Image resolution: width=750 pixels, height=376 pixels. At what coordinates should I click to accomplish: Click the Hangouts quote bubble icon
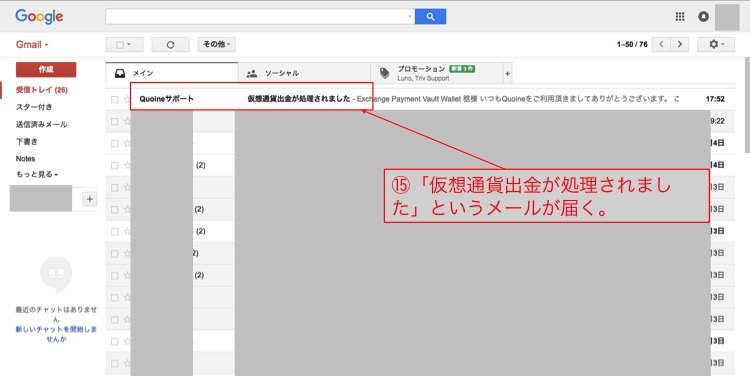56,275
